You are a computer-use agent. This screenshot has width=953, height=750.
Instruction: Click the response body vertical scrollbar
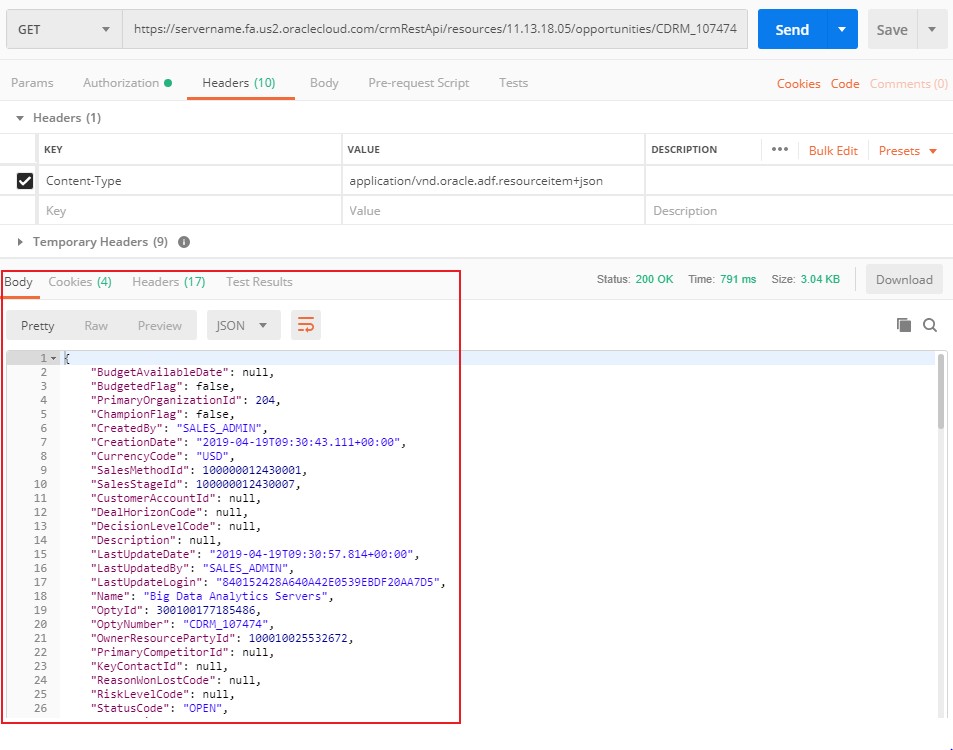point(941,392)
